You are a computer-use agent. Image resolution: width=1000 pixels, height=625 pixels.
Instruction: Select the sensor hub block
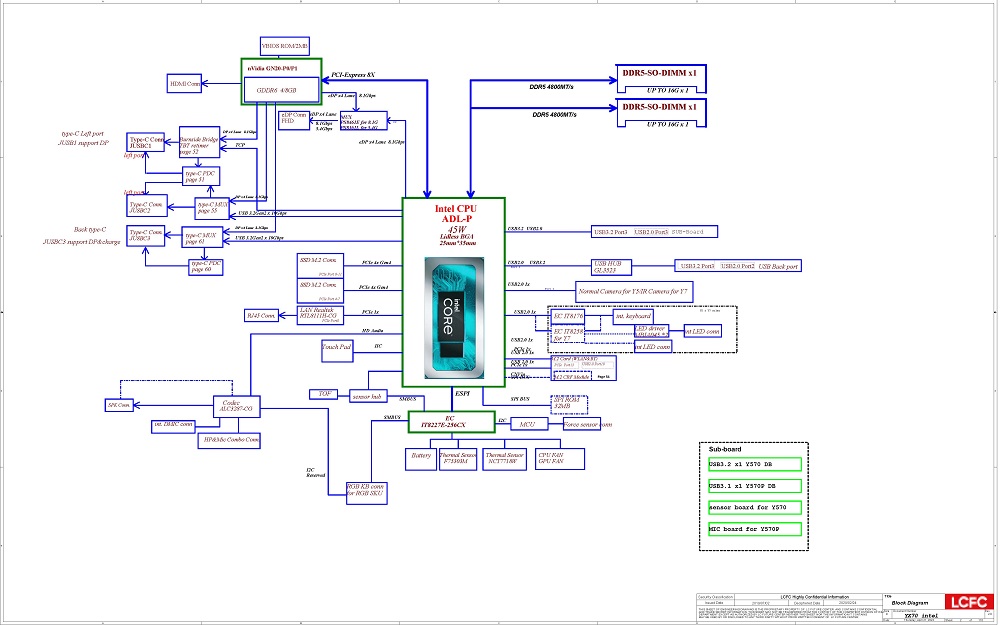(368, 397)
